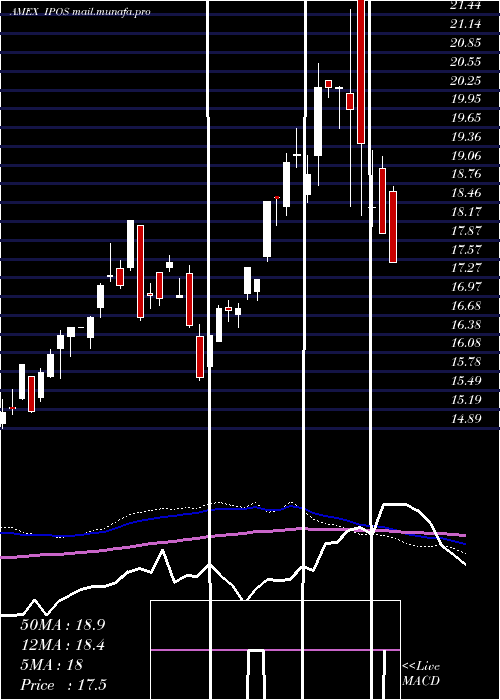500x700 pixels.
Task: Click the 20.25 price axis label
Action: point(466,80)
